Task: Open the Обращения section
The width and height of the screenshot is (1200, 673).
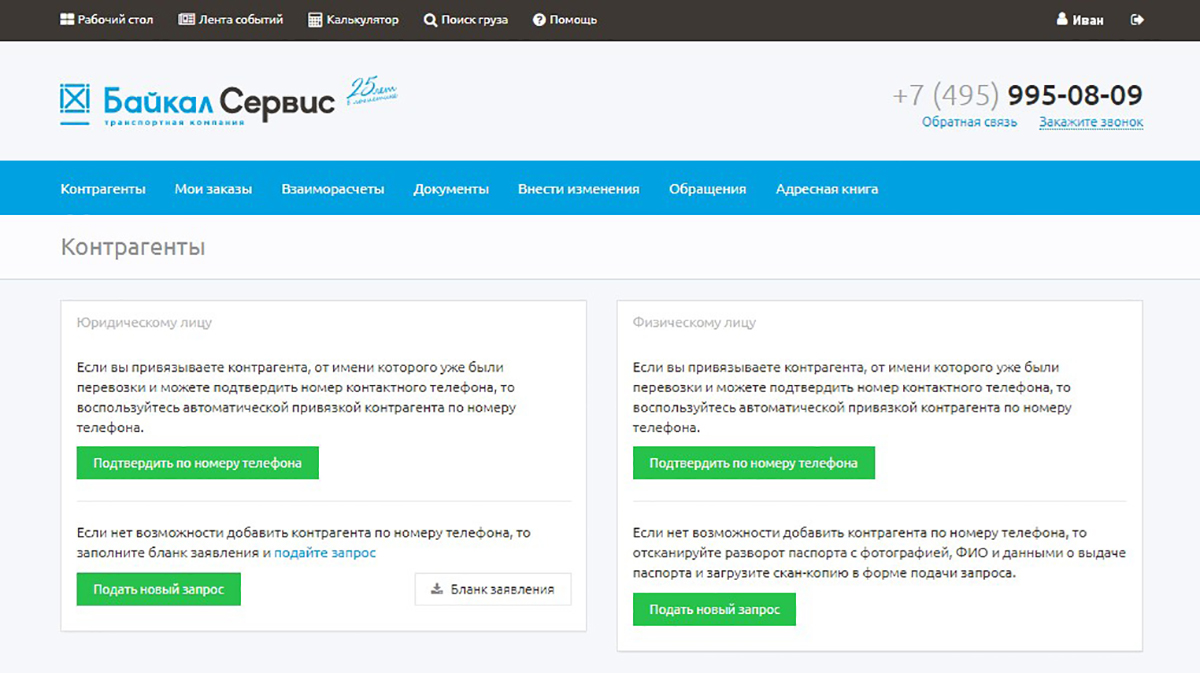Action: (x=707, y=189)
